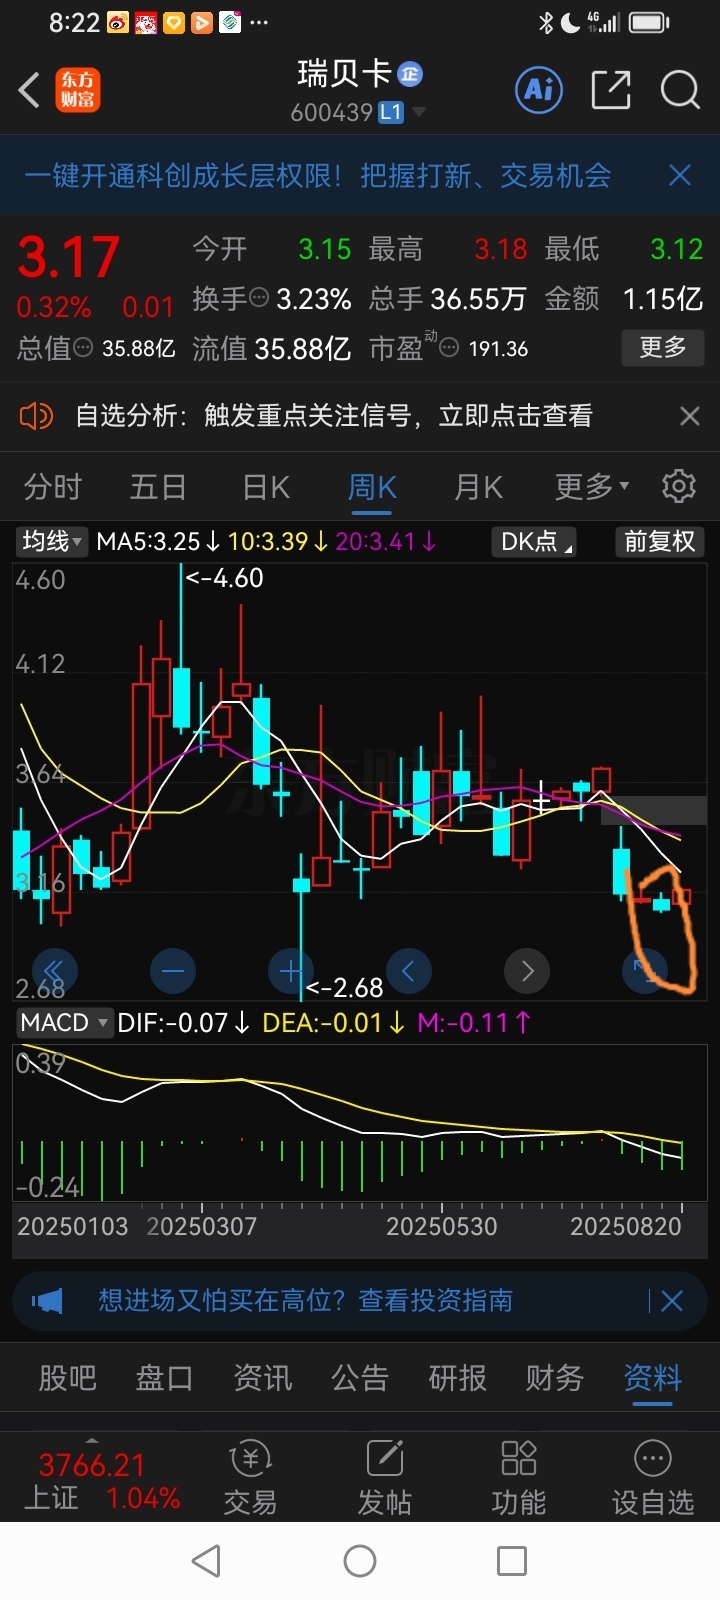720x1600 pixels.
Task: Toggle the DK点 option
Action: tap(534, 541)
